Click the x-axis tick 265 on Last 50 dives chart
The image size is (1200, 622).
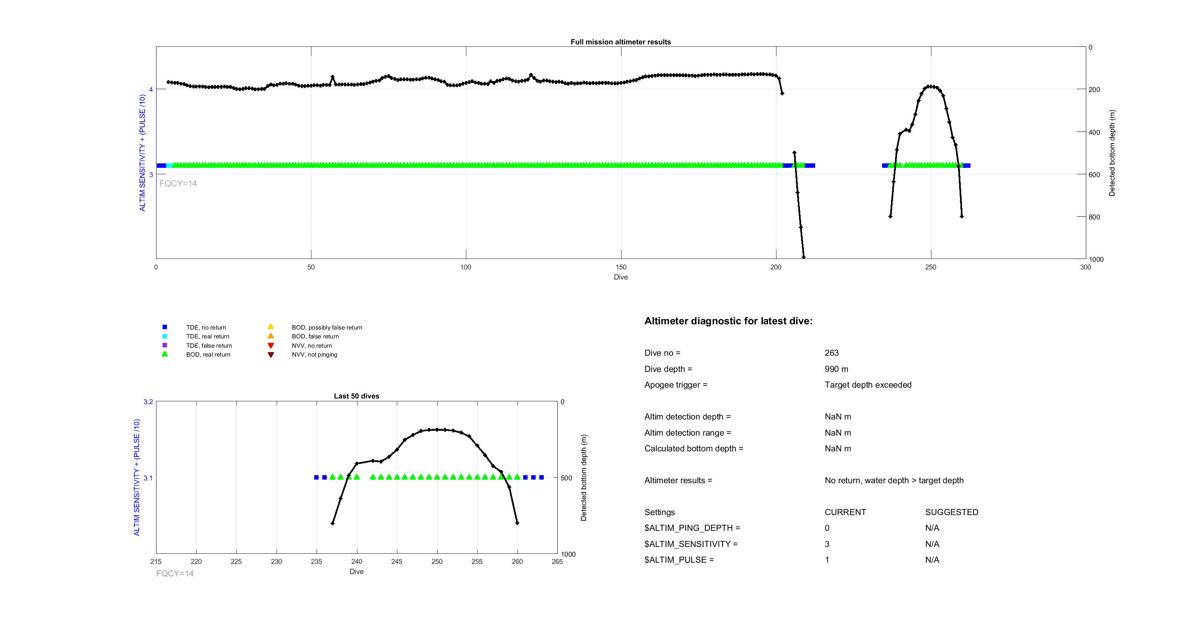pyautogui.click(x=557, y=562)
